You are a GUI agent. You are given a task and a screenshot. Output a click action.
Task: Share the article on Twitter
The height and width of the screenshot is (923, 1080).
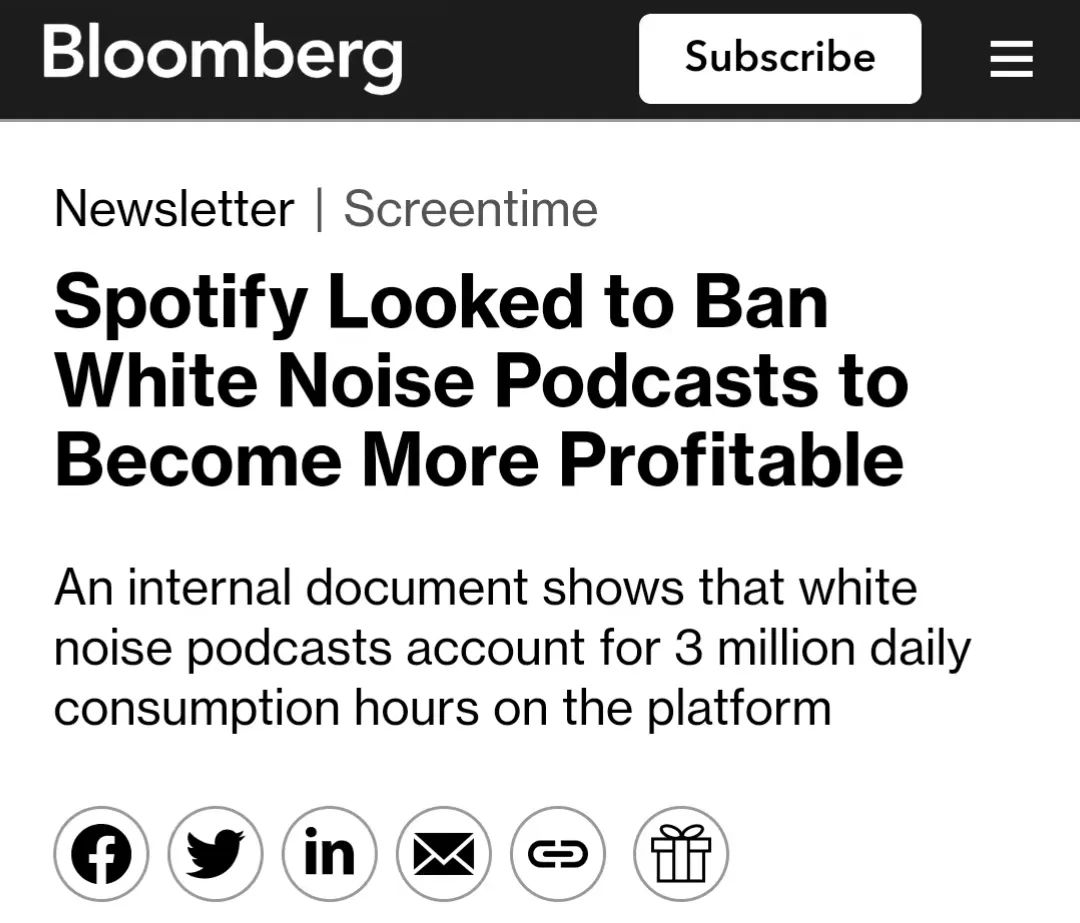coord(215,855)
